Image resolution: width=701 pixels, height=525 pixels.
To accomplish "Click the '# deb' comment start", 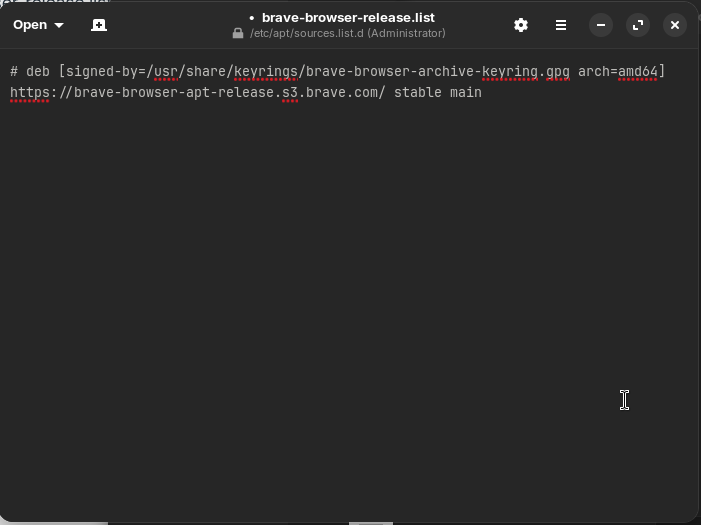I will click(30, 72).
